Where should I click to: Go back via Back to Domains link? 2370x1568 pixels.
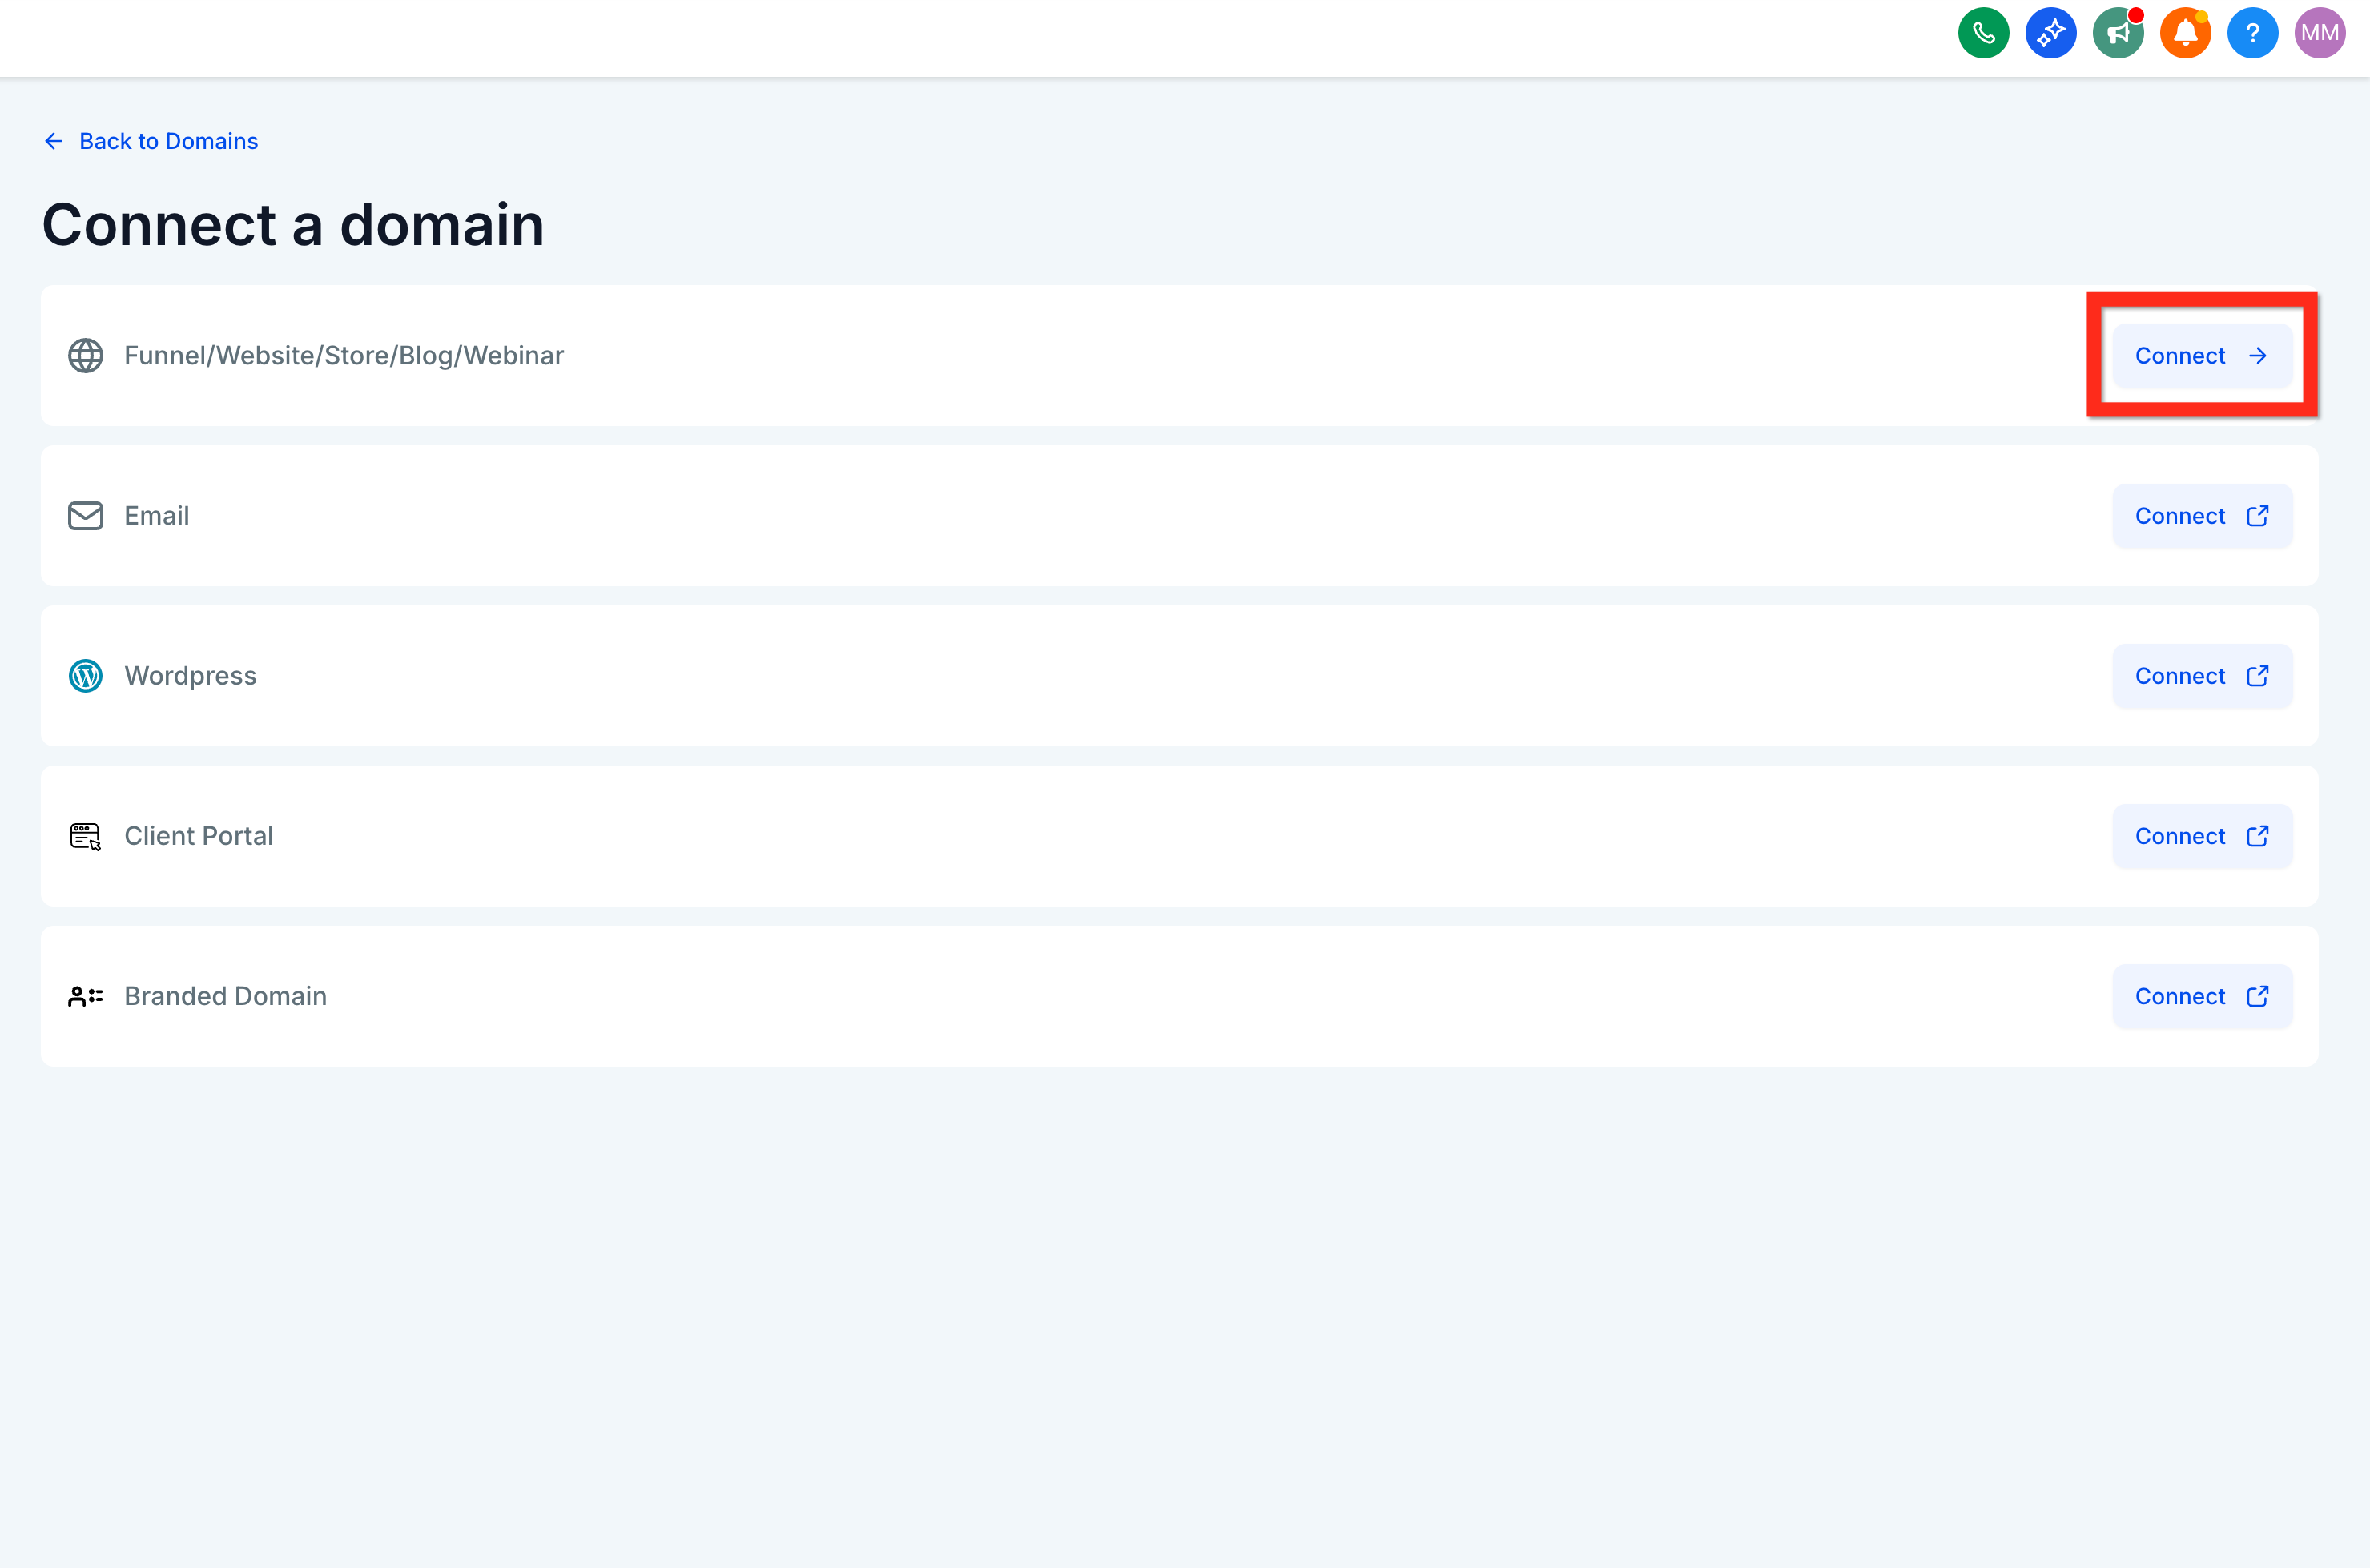(168, 141)
